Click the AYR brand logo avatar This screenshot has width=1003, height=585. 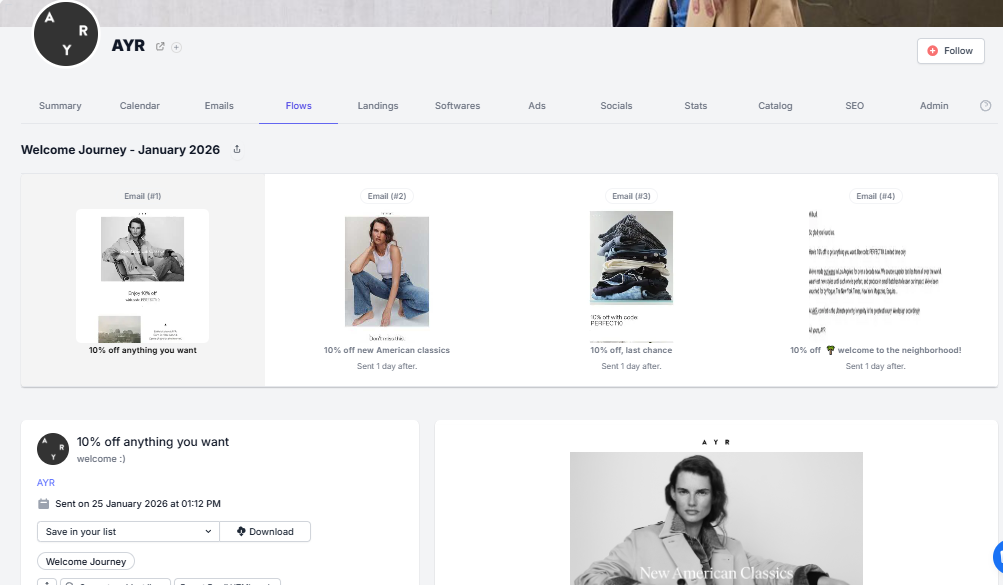coord(66,33)
